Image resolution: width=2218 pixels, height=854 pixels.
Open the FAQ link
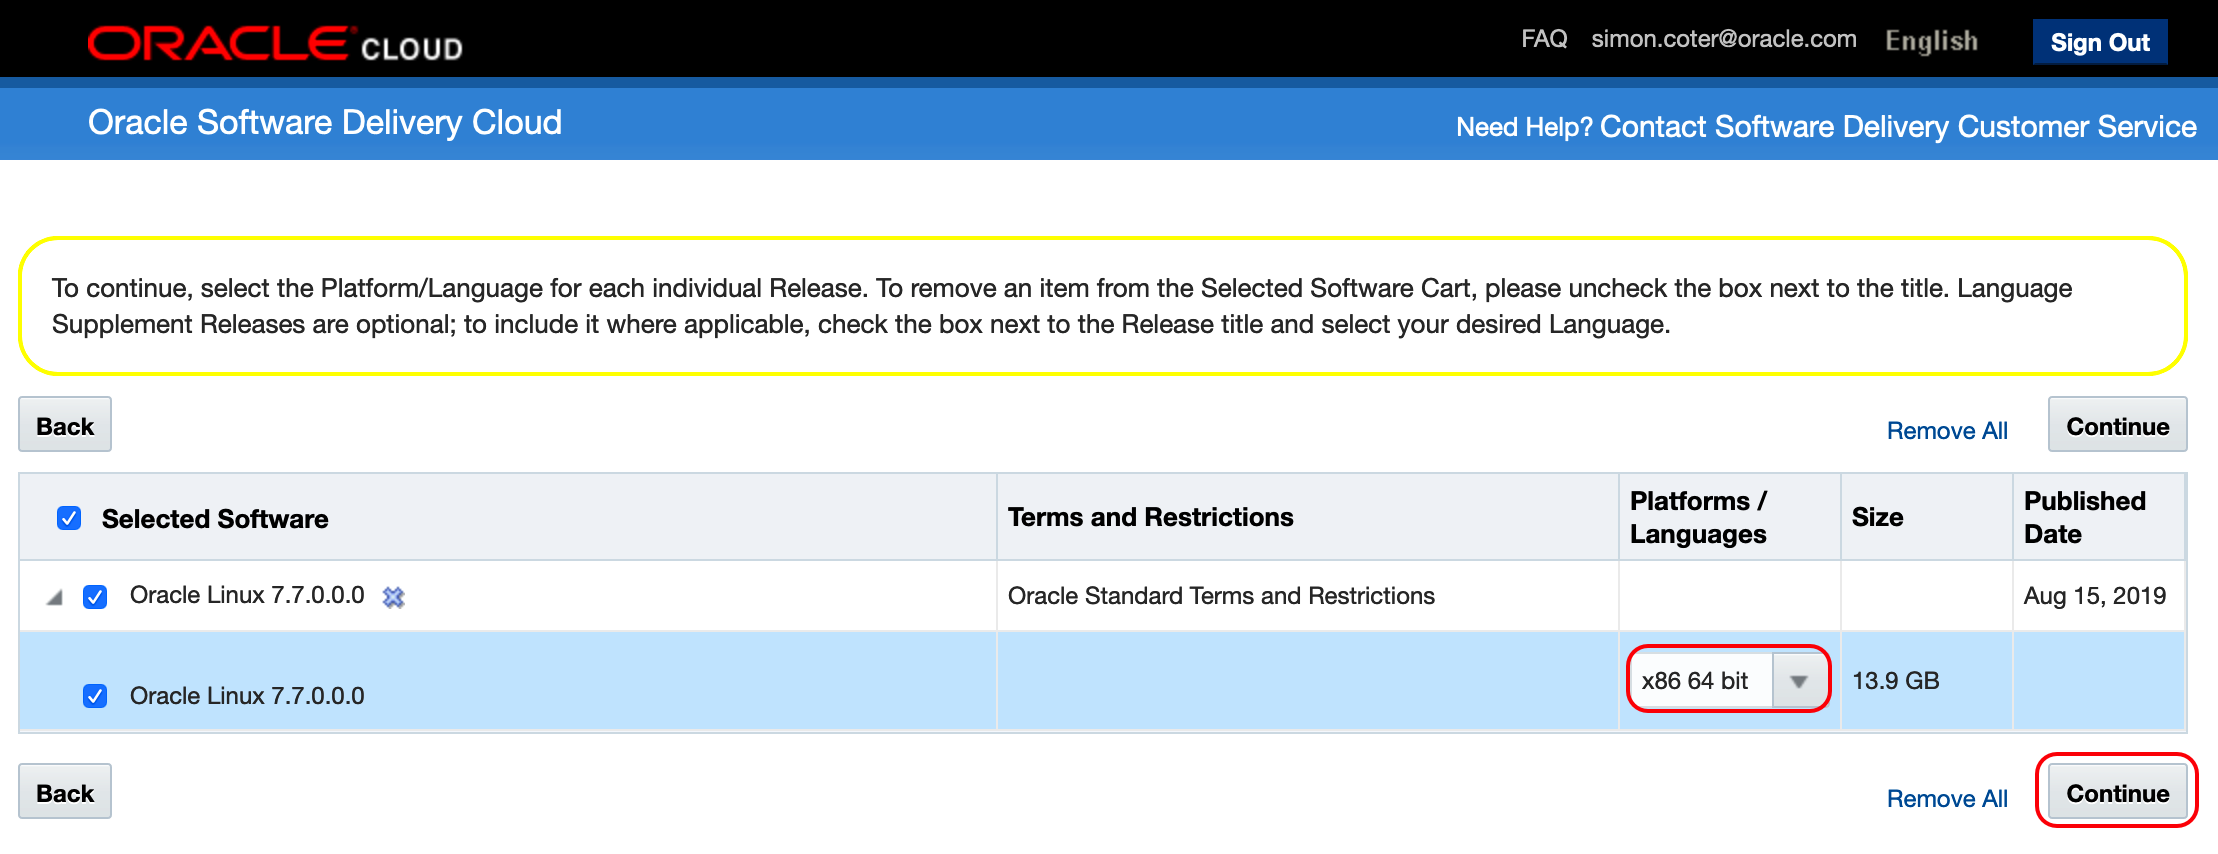click(x=1543, y=39)
